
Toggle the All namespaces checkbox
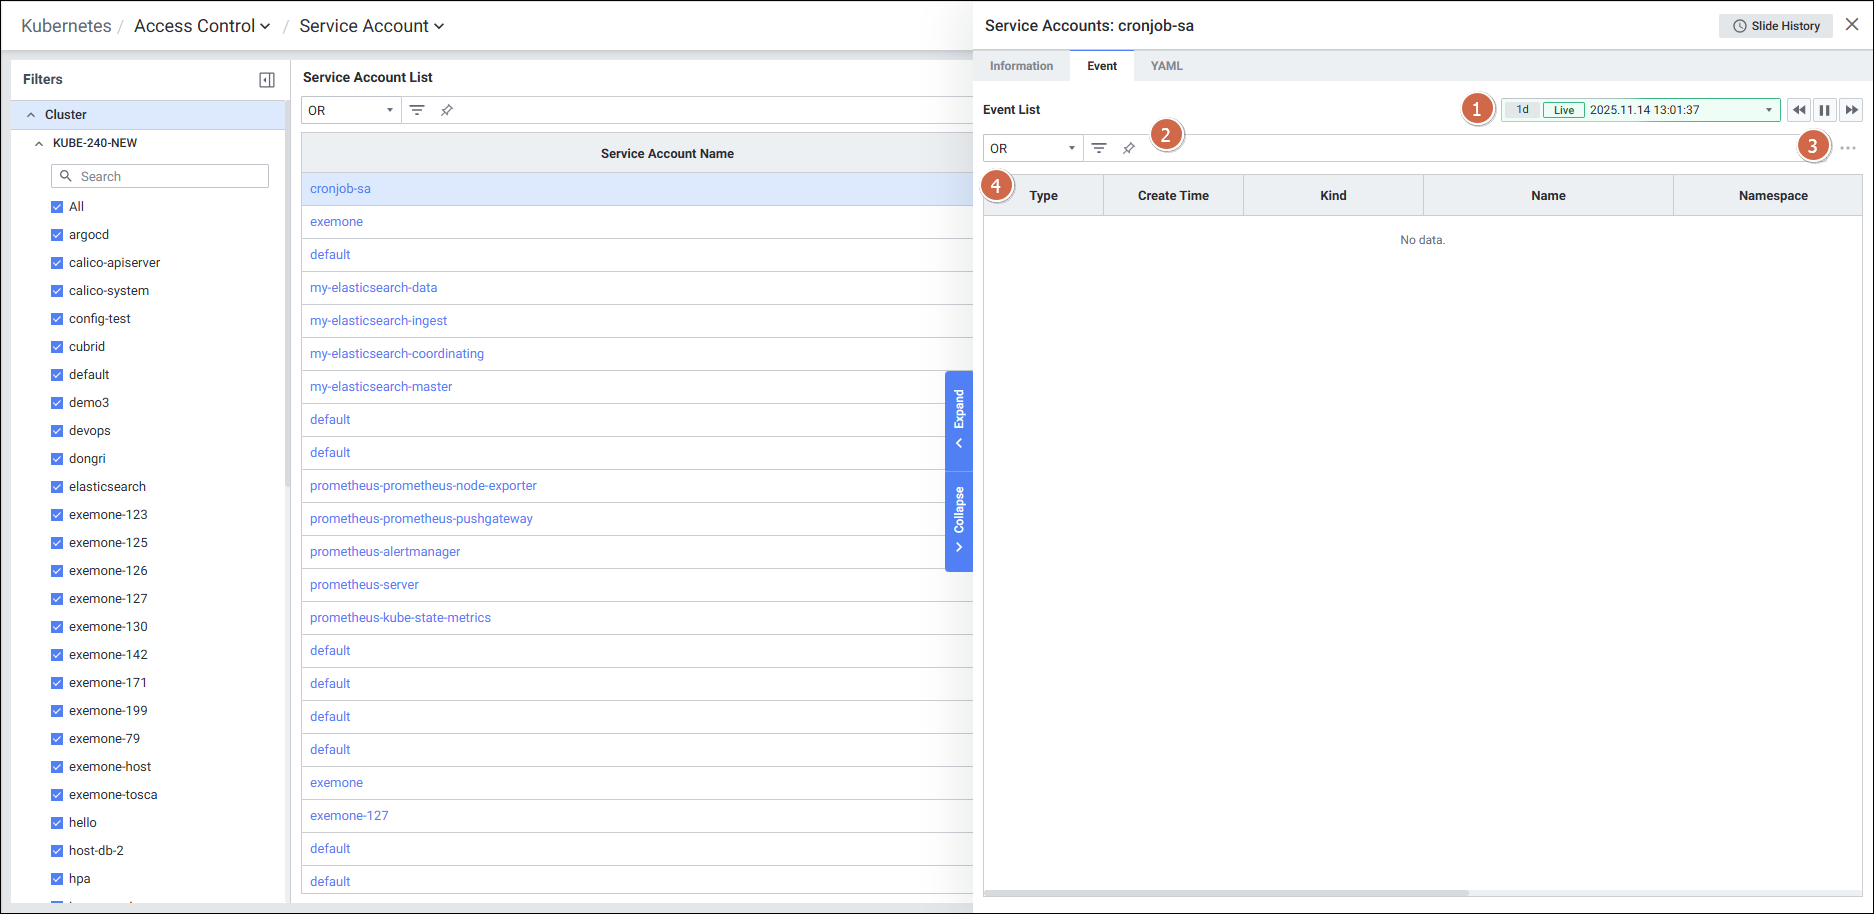[57, 207]
